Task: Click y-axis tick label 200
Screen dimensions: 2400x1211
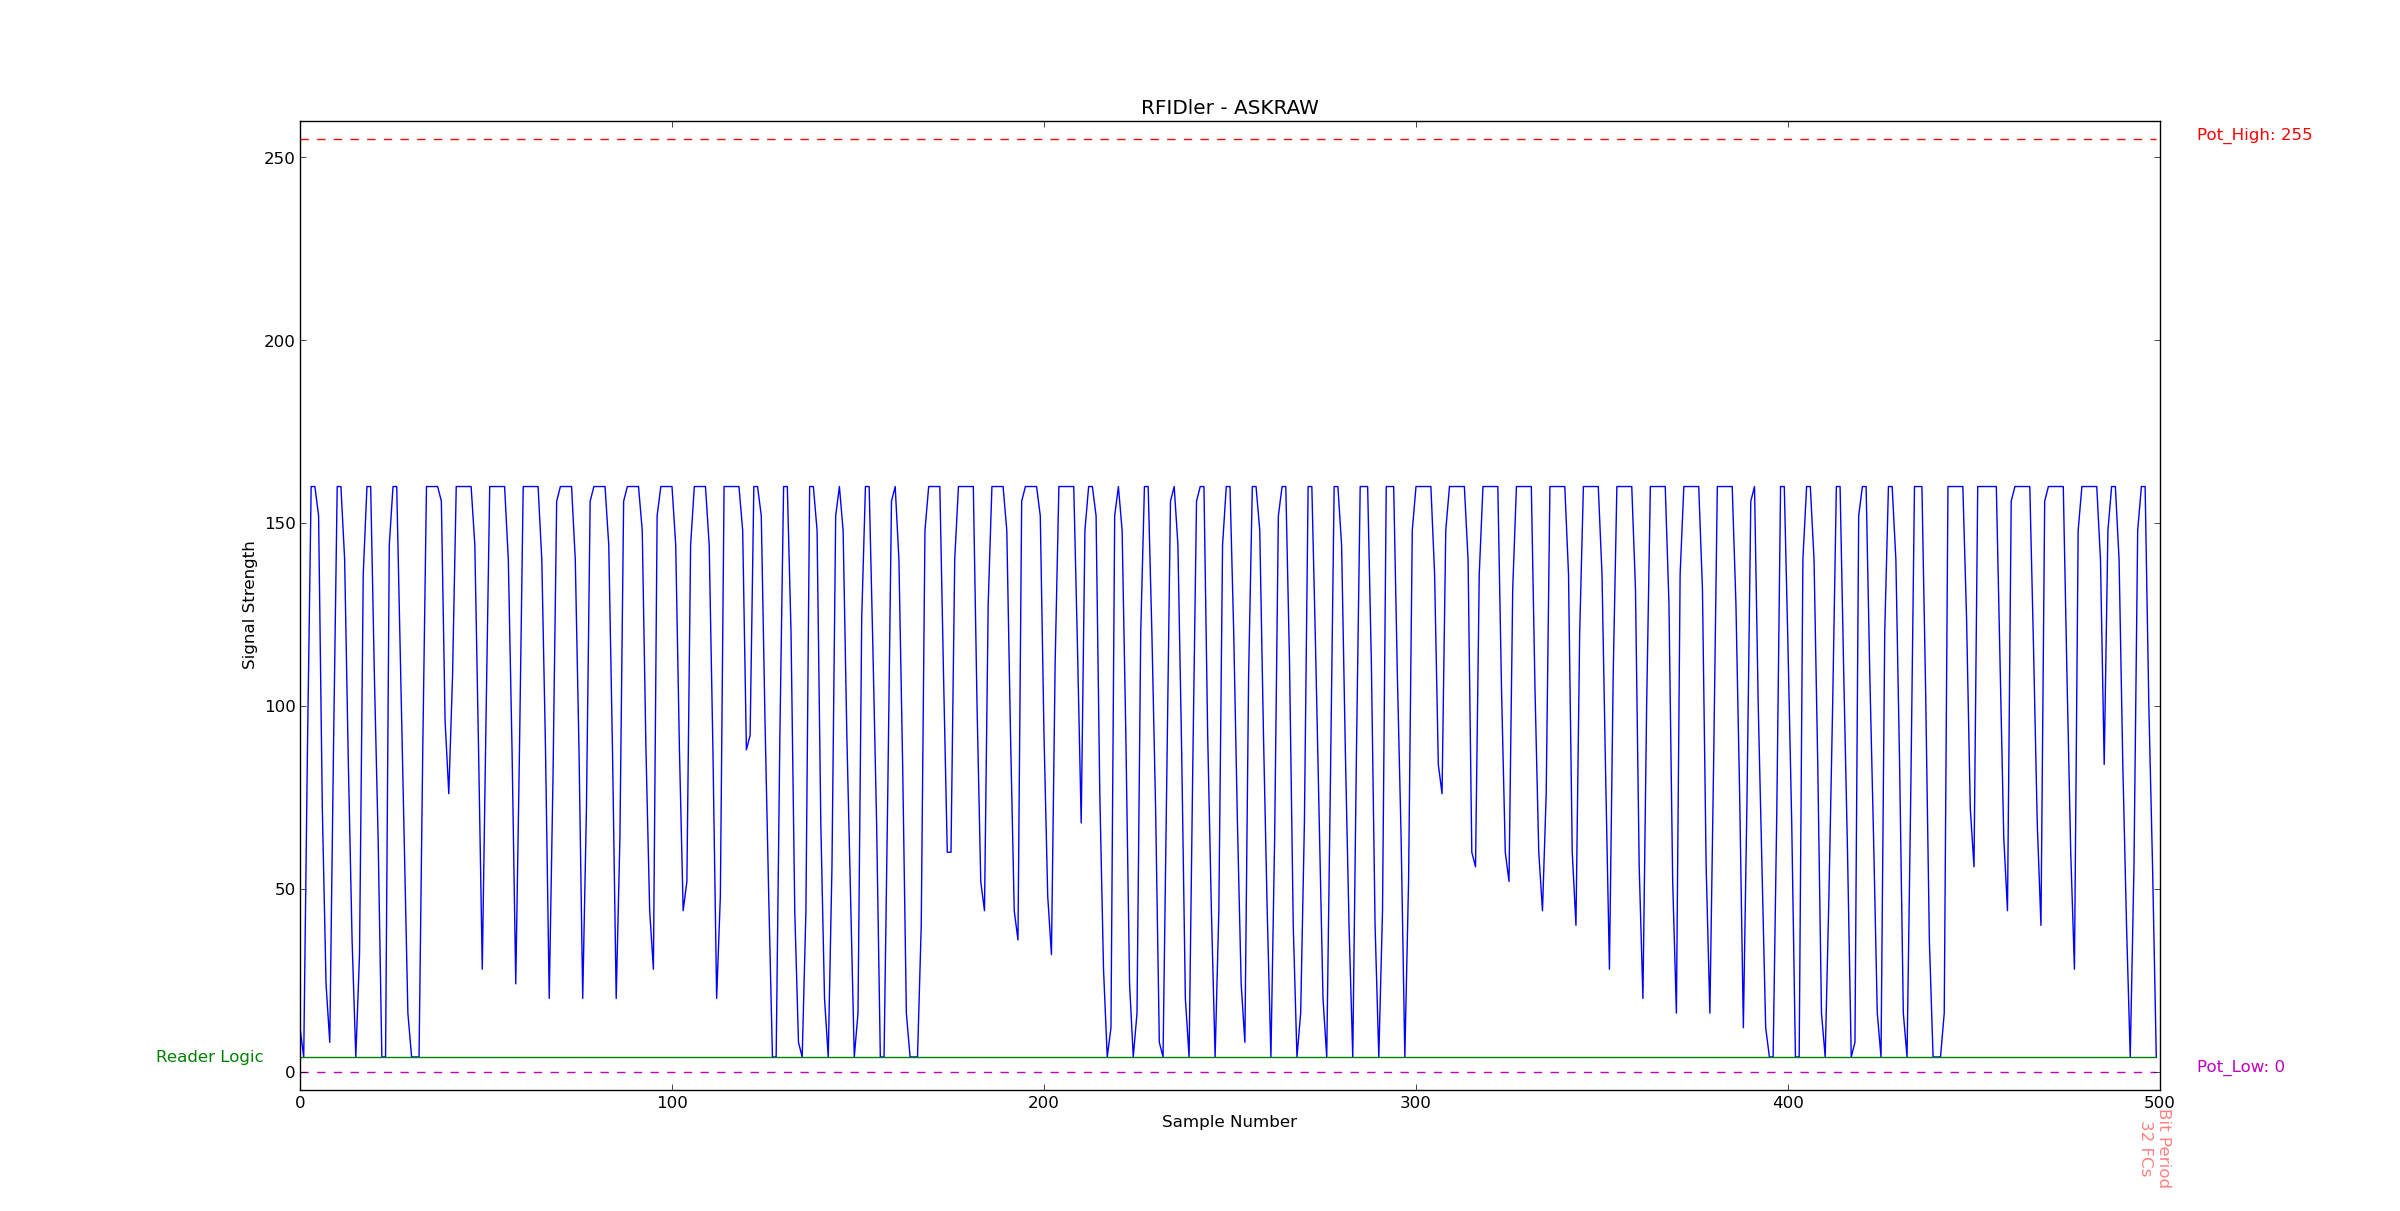Action: click(x=279, y=341)
